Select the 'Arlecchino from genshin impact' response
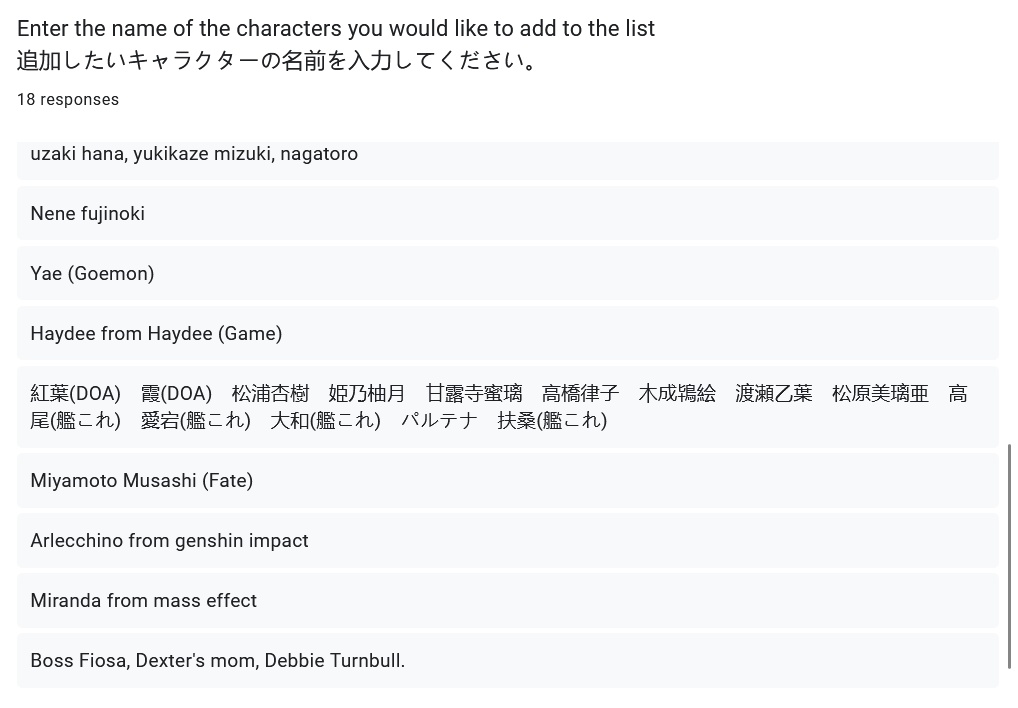The image size is (1018, 708). point(169,541)
